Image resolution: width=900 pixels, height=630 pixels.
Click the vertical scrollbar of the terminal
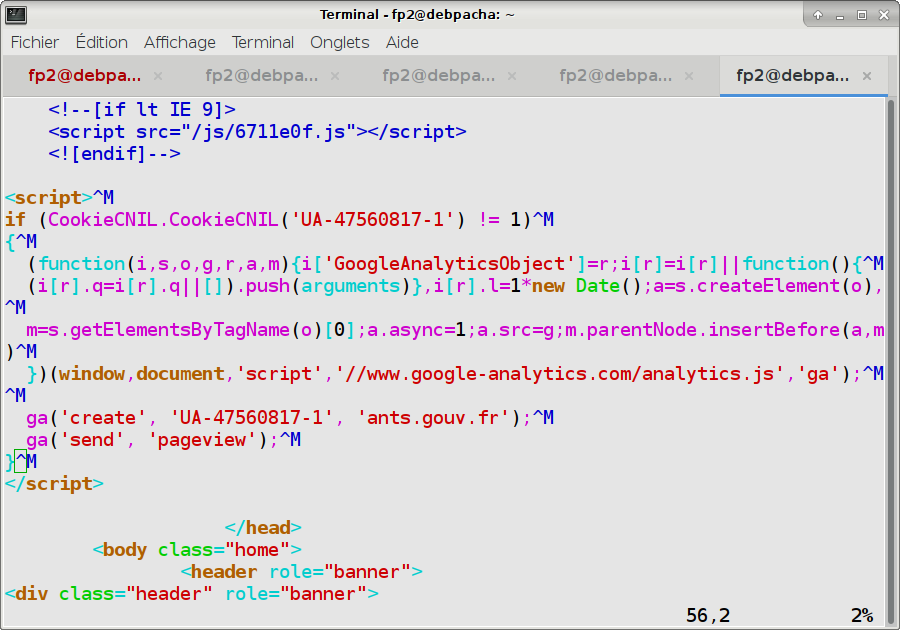coord(891,361)
